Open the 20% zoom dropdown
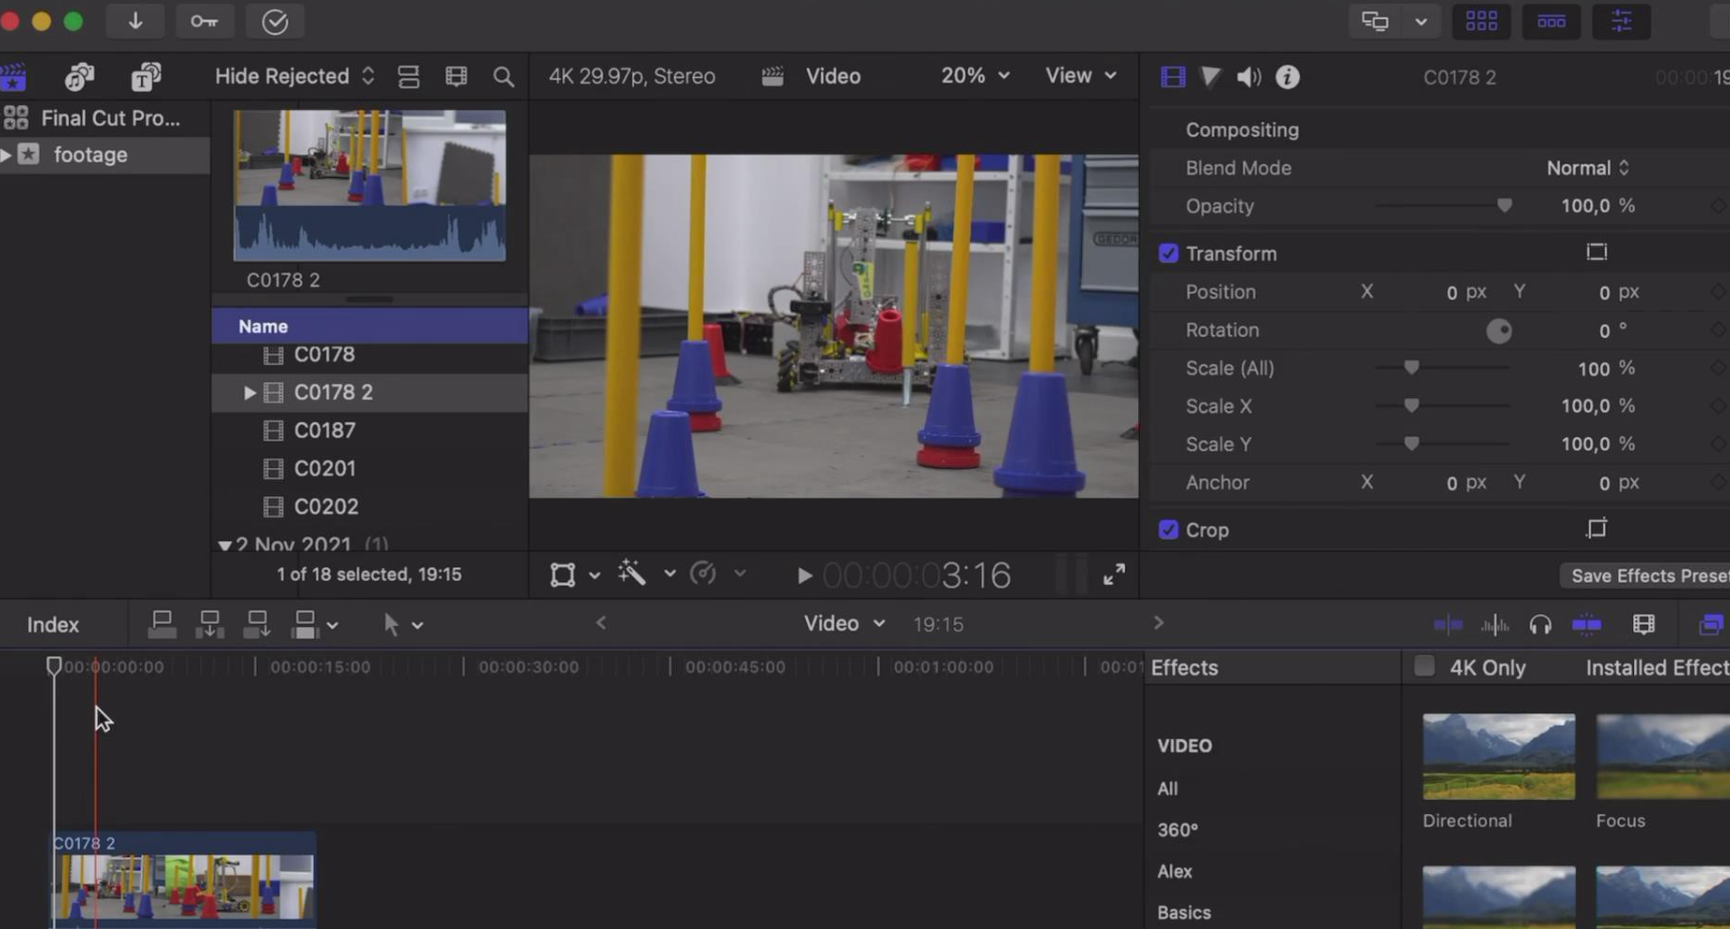Screen dimensions: 1730x929 [x=974, y=76]
